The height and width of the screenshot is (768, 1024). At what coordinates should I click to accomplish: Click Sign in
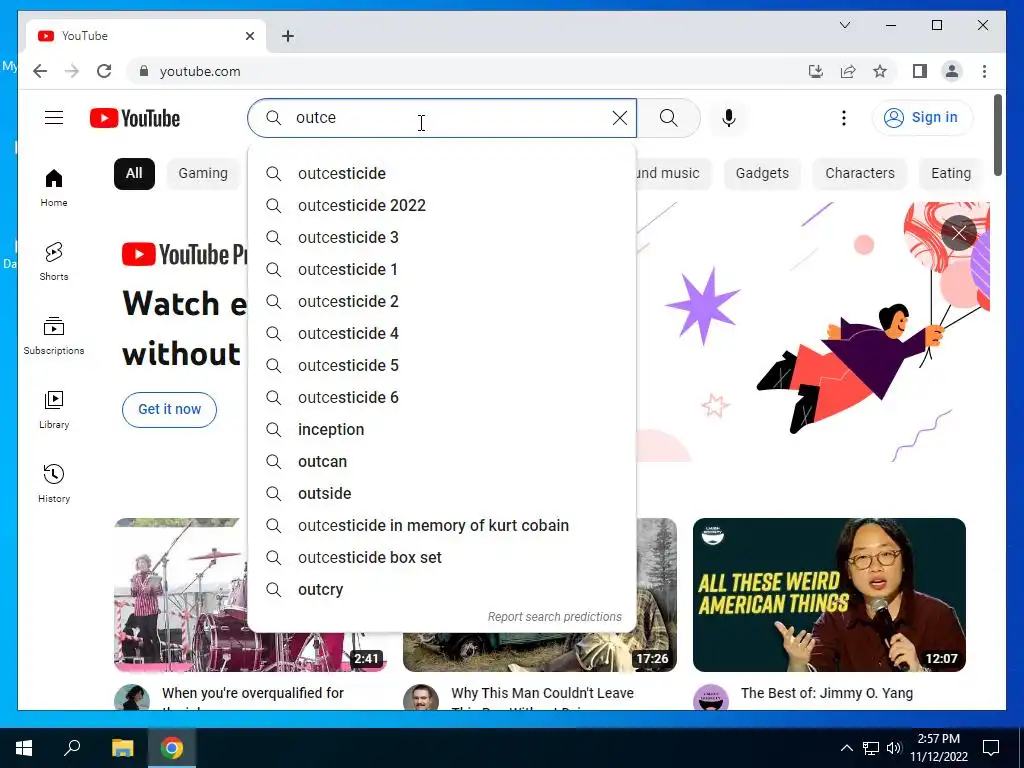[x=922, y=118]
